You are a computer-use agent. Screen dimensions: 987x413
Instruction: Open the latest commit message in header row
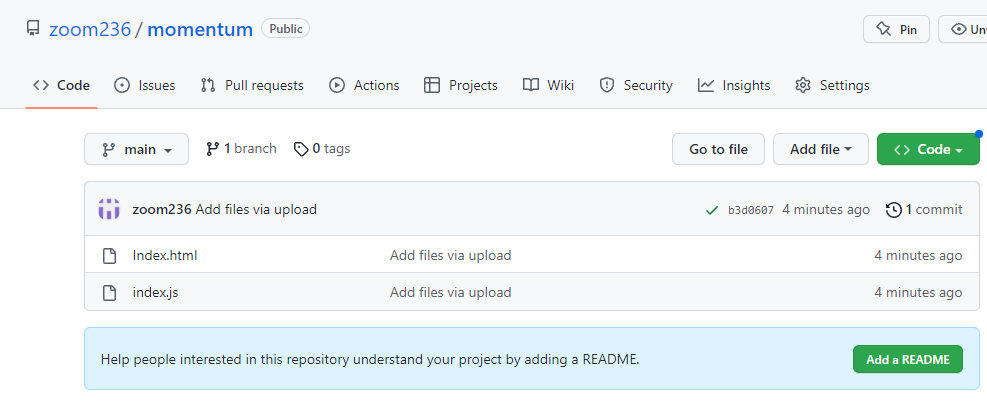(x=256, y=210)
